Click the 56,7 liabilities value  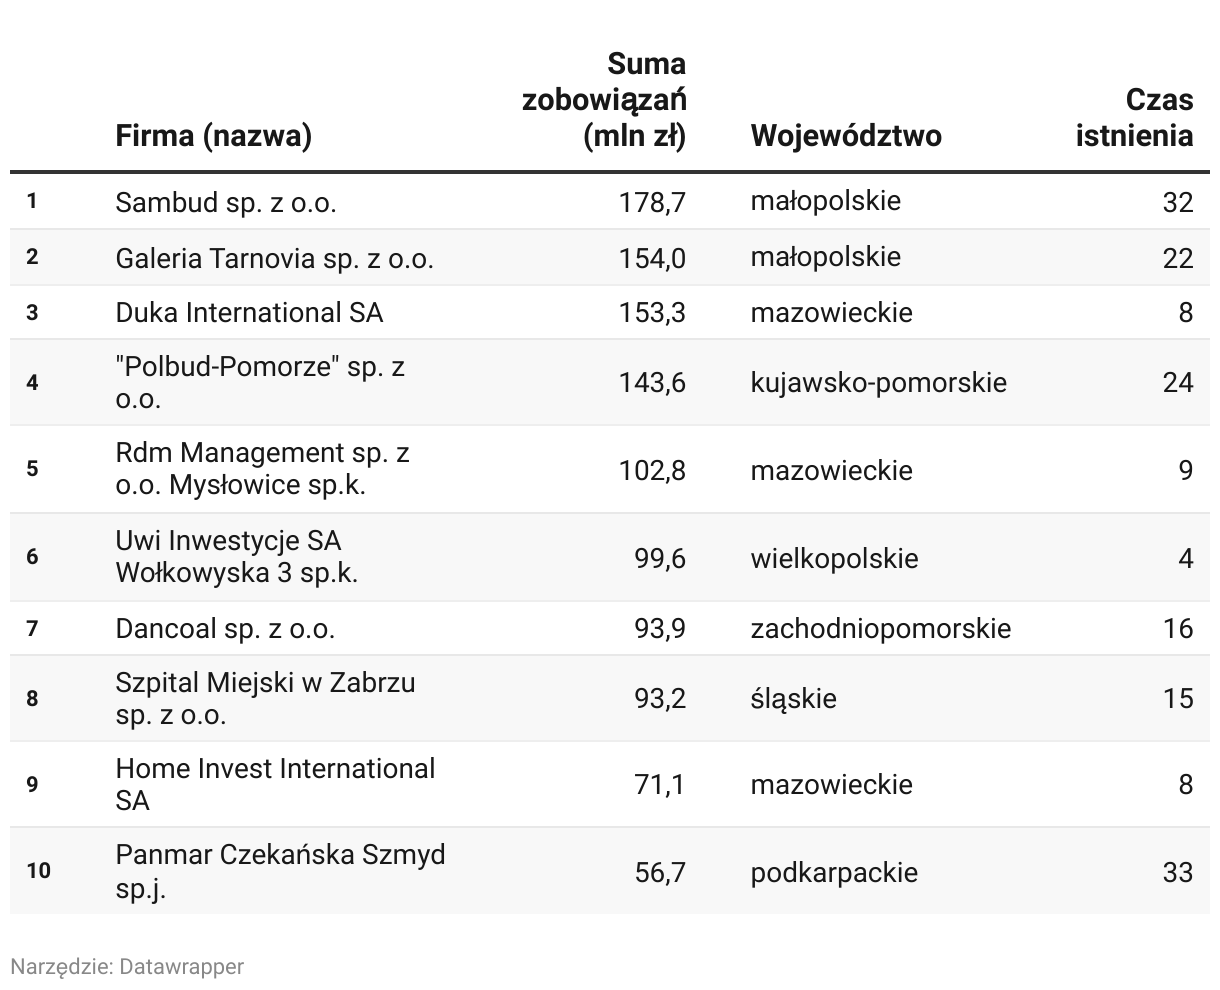coord(660,872)
